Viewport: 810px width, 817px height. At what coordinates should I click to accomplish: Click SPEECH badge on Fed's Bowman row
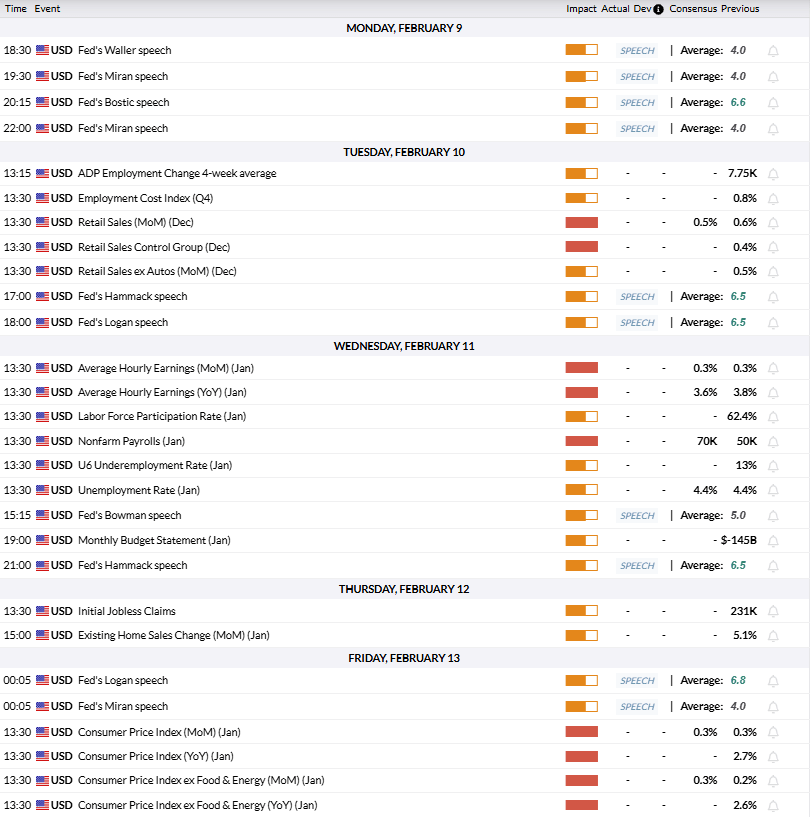point(637,516)
